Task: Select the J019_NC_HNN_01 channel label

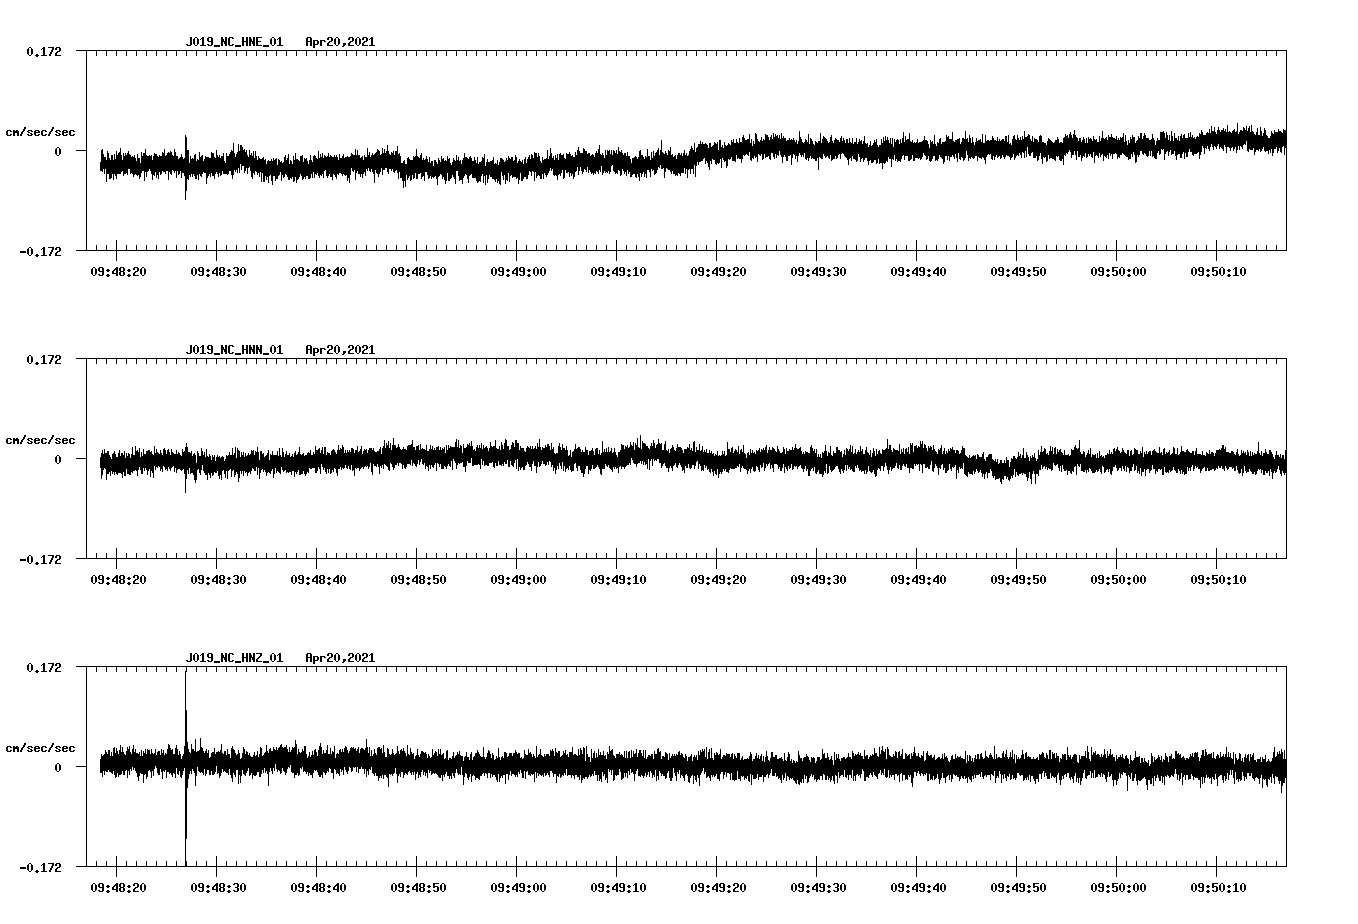Action: [x=234, y=350]
